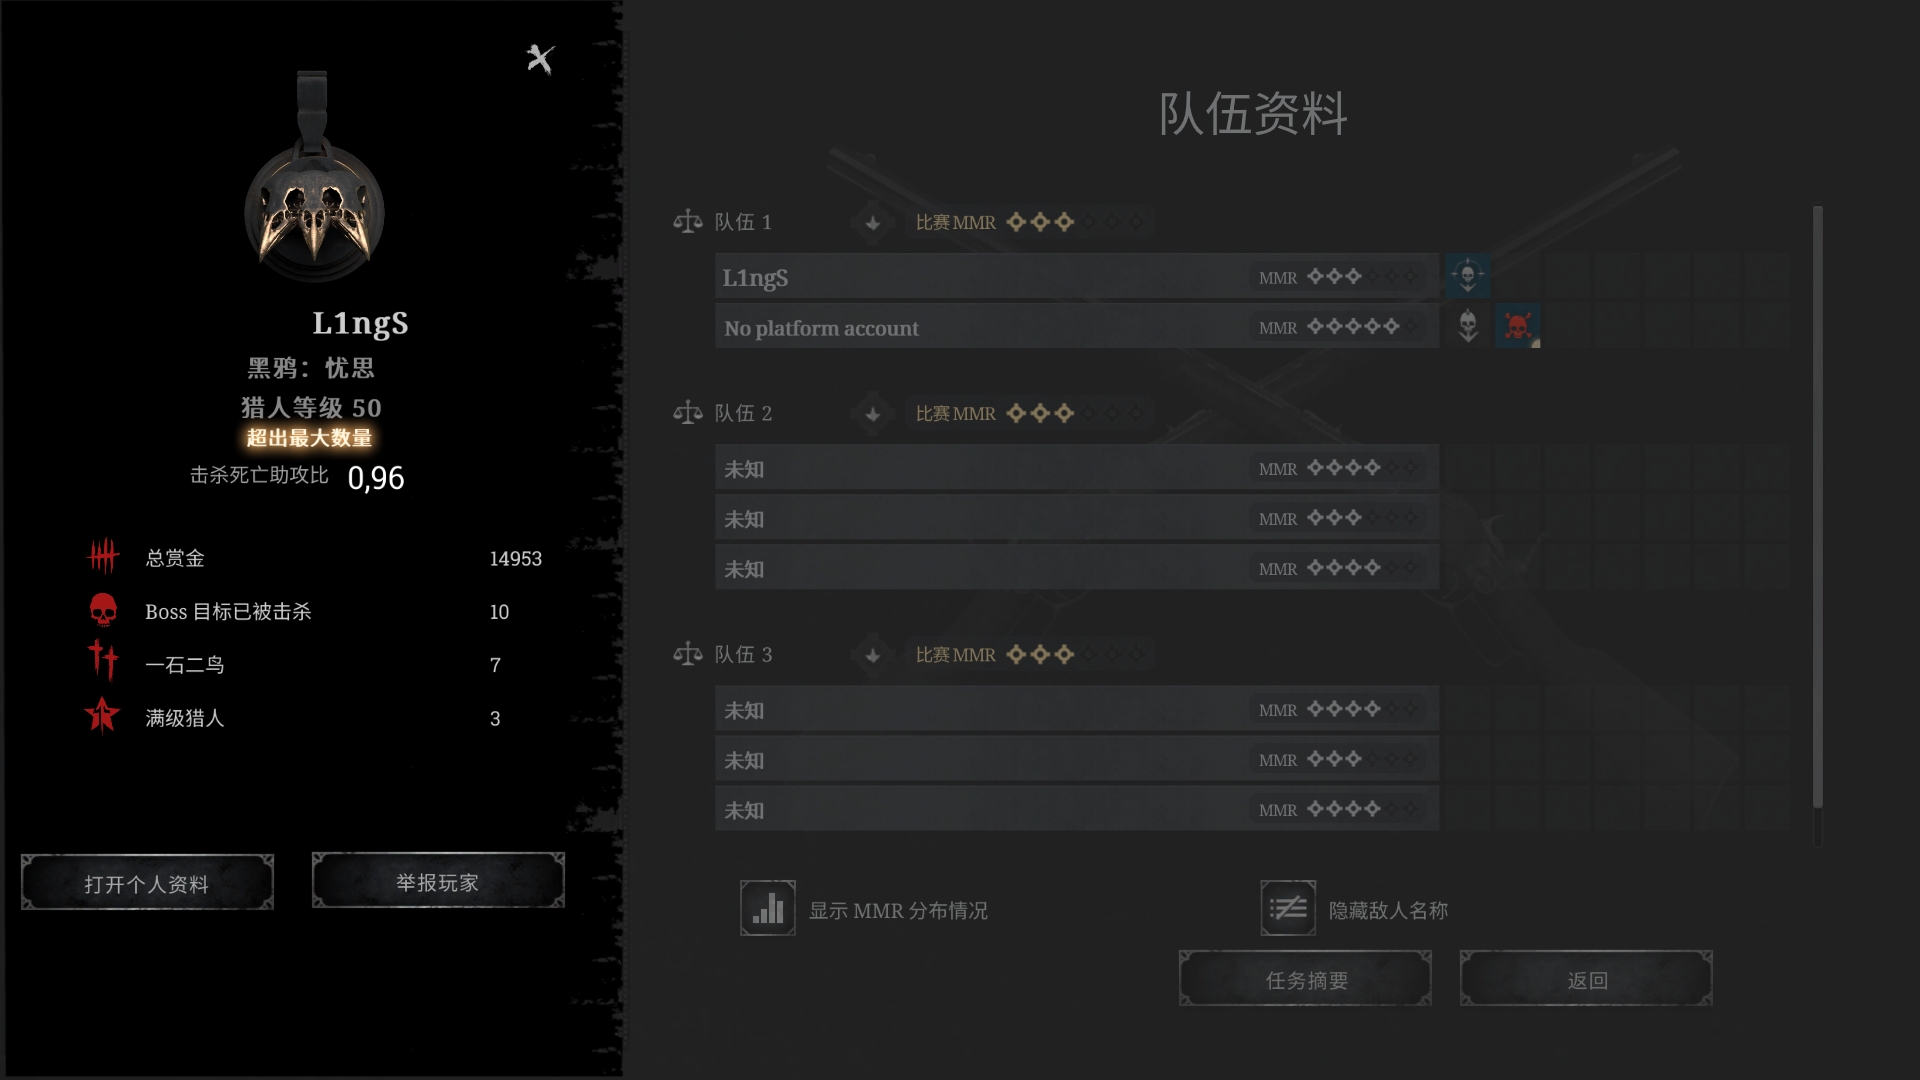Click the team list vertical scrollbar
The image size is (1920, 1080).
pyautogui.click(x=1817, y=507)
